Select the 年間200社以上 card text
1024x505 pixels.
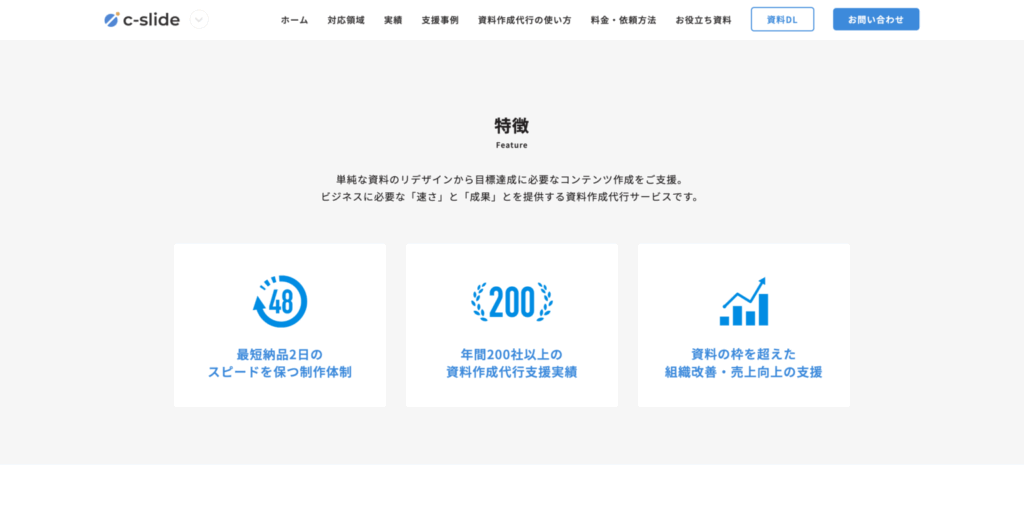pyautogui.click(x=512, y=363)
